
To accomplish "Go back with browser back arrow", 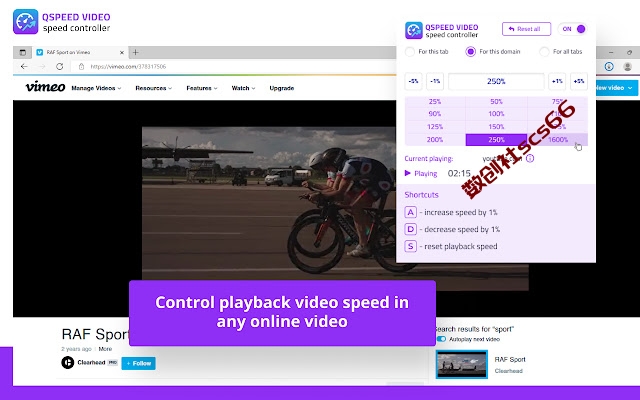I will coord(24,66).
